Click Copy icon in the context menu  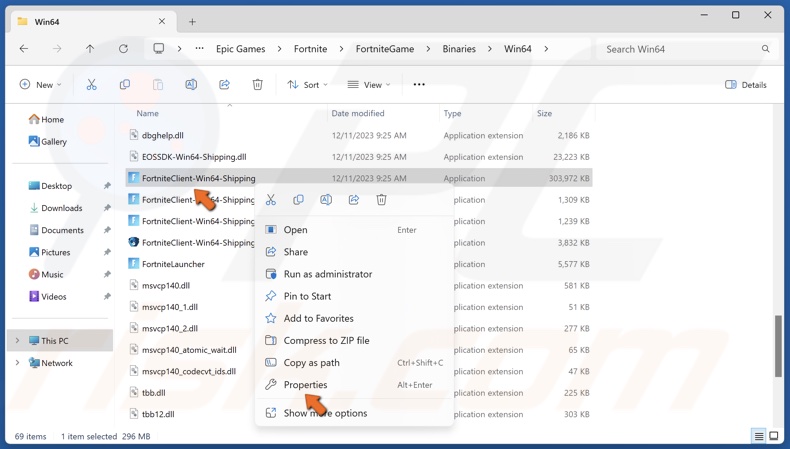point(298,200)
